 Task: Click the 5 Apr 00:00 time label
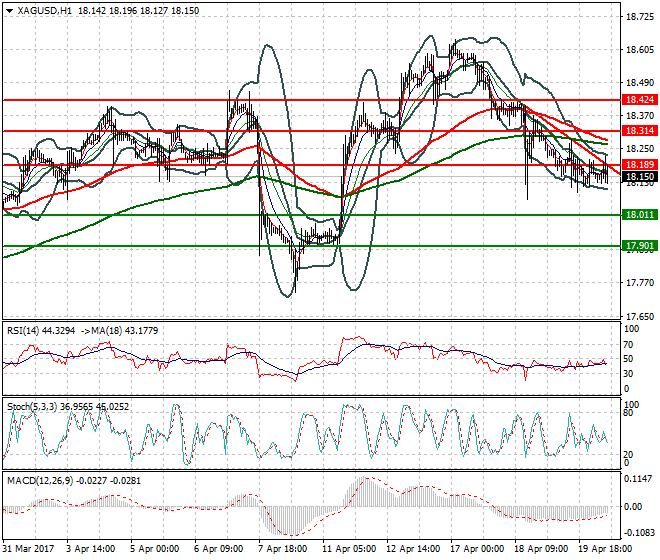click(x=154, y=549)
